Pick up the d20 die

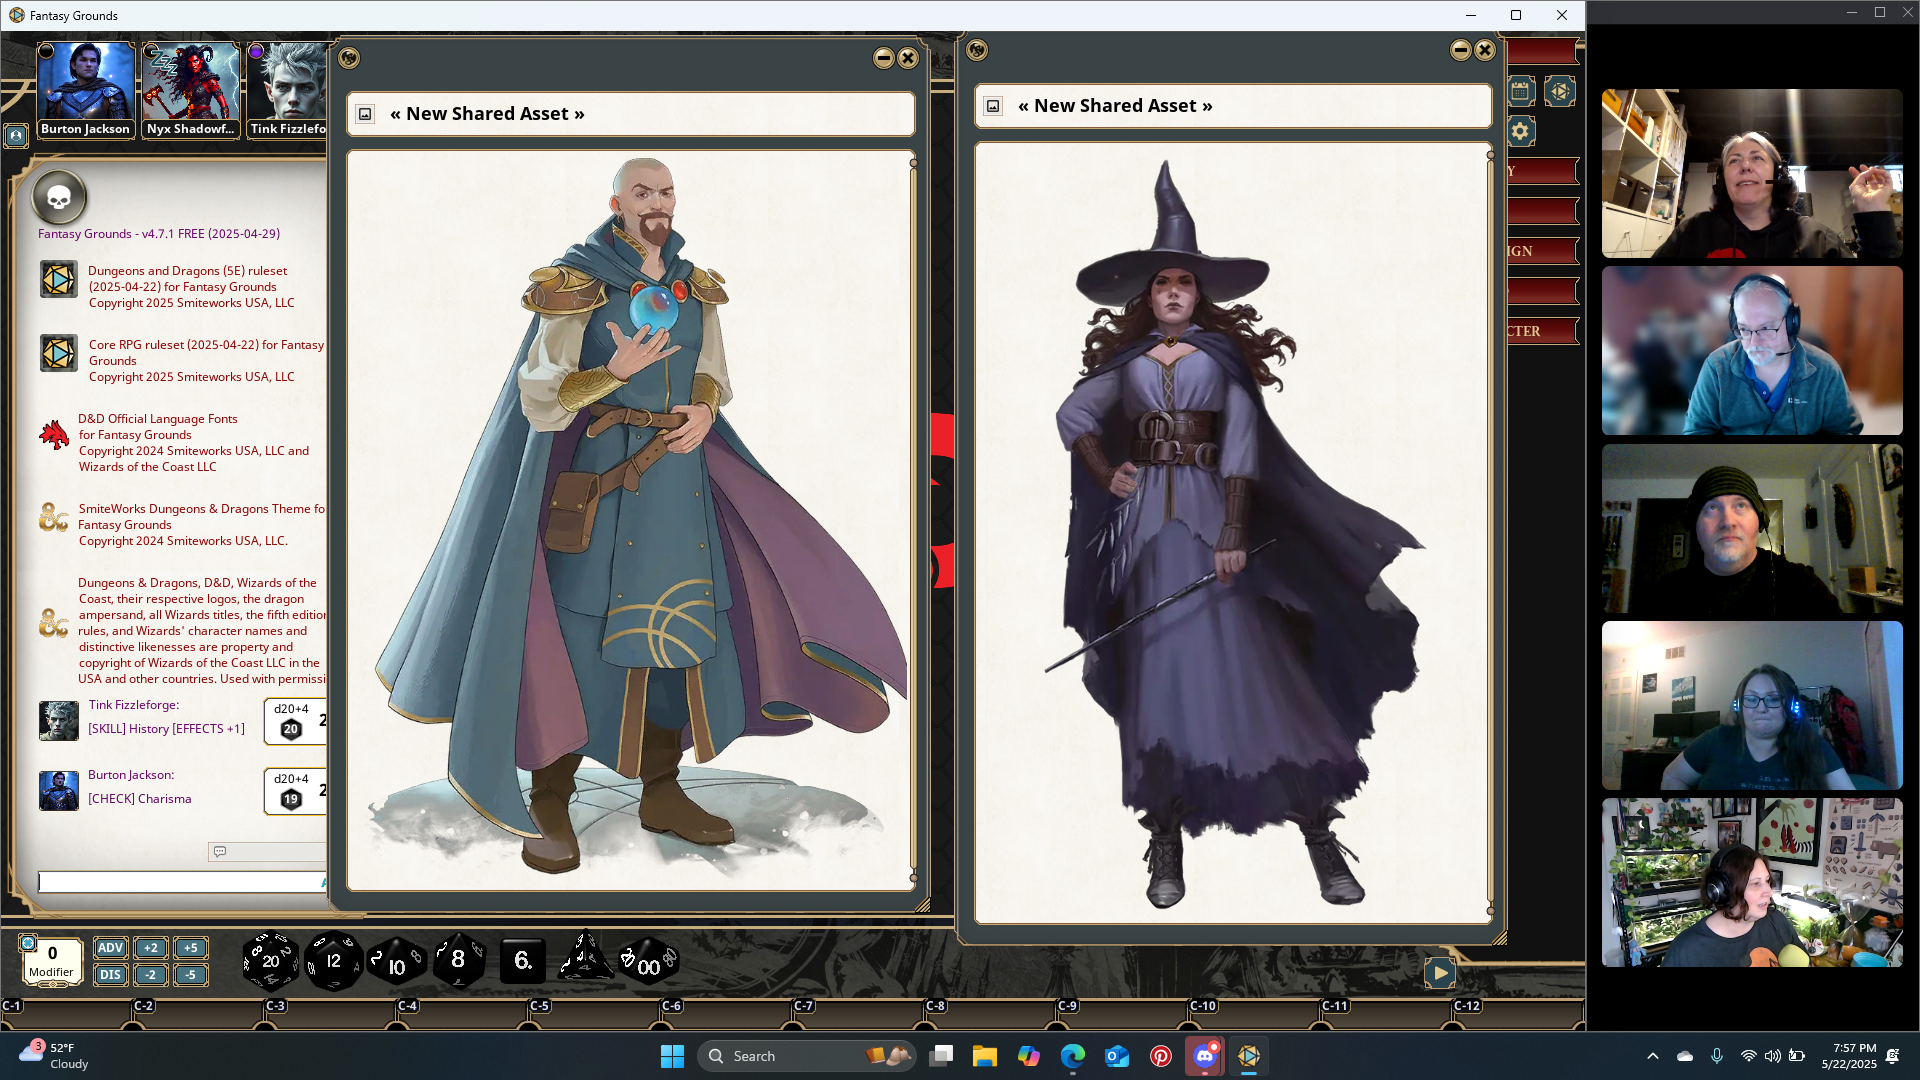click(270, 961)
